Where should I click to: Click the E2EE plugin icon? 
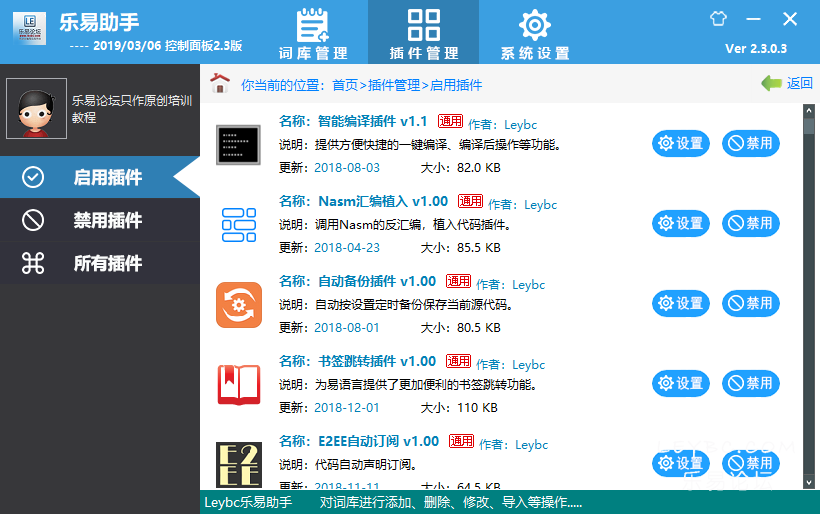pyautogui.click(x=238, y=463)
